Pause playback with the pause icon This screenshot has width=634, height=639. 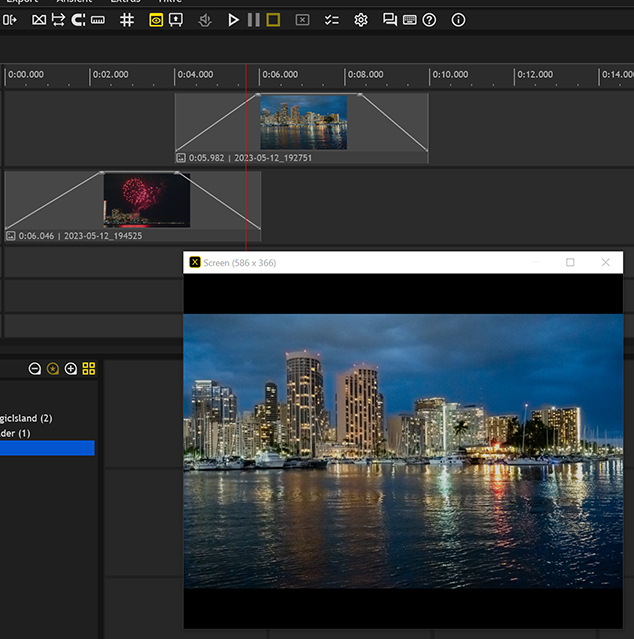point(253,20)
